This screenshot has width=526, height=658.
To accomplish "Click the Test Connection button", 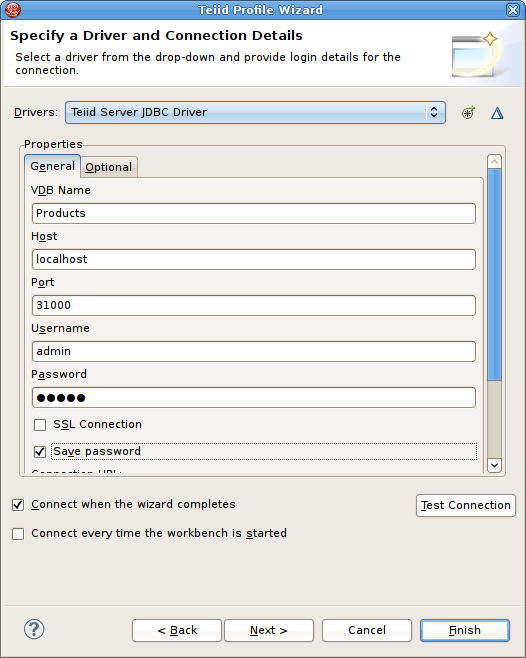I will (x=466, y=505).
